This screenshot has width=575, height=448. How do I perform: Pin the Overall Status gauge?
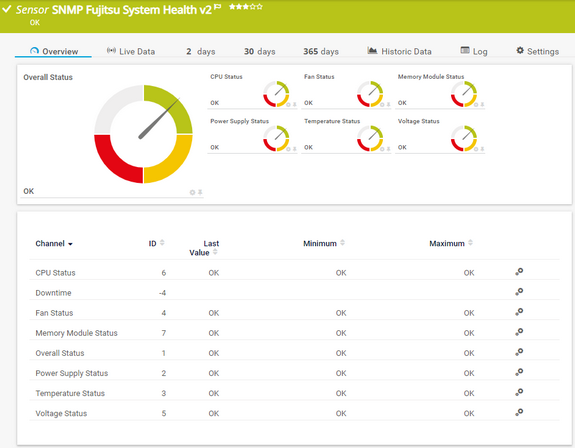(200, 192)
